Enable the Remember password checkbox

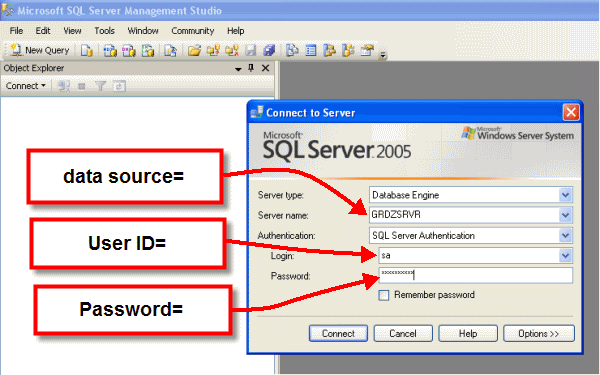click(383, 295)
